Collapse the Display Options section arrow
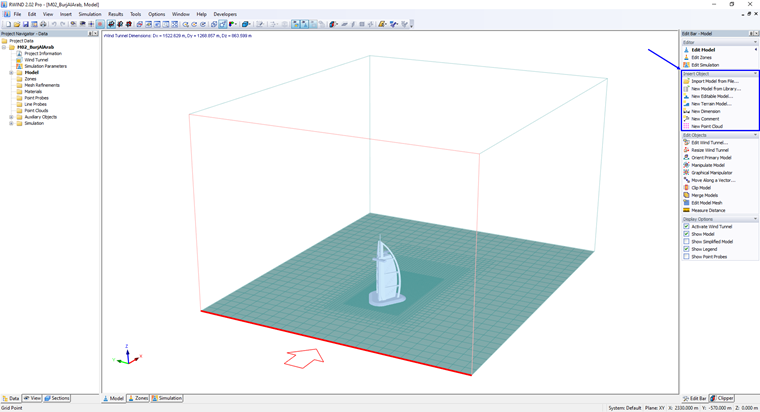Viewport: 760px width, 412px height. [755, 219]
